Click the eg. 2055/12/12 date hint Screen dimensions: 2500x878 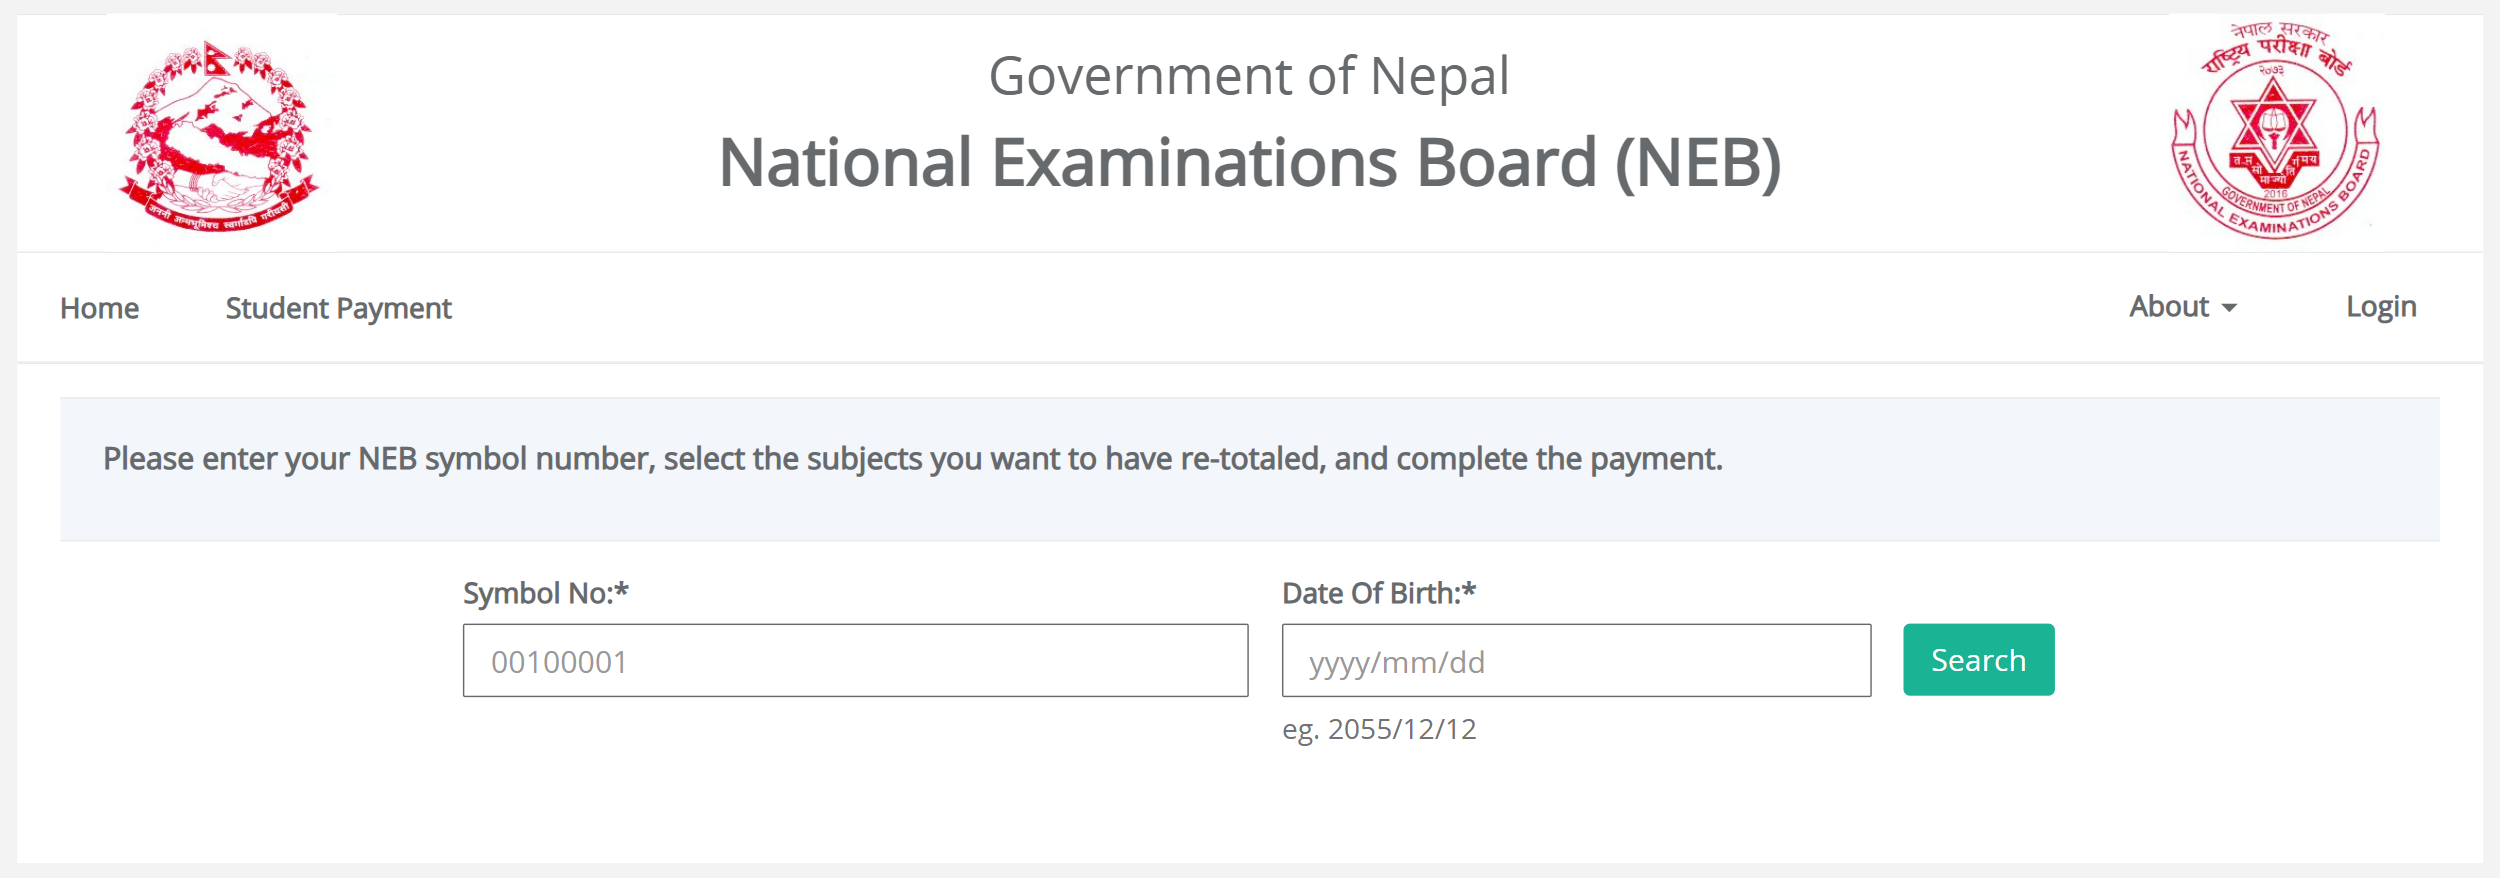tap(1379, 730)
